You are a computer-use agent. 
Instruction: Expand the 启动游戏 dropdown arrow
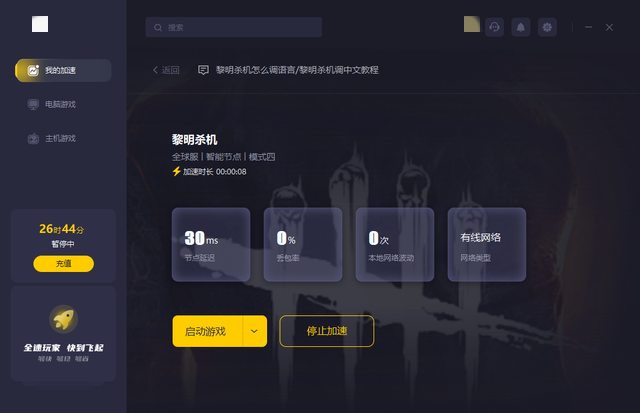(255, 331)
